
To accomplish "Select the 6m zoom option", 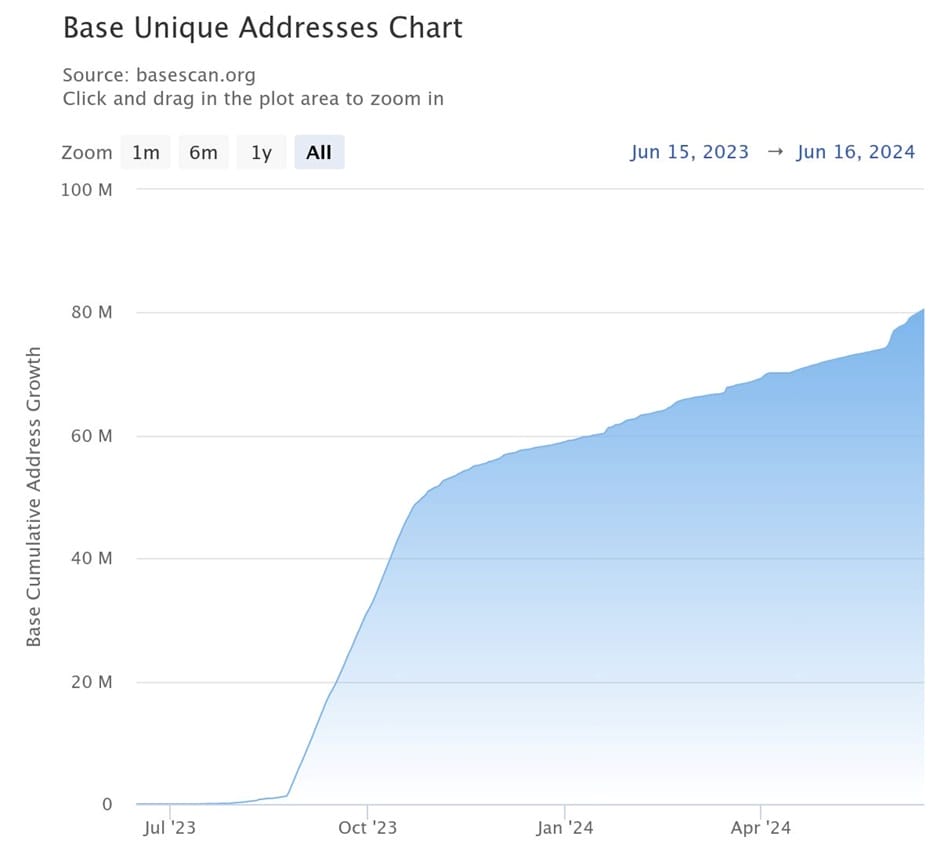I will (203, 152).
